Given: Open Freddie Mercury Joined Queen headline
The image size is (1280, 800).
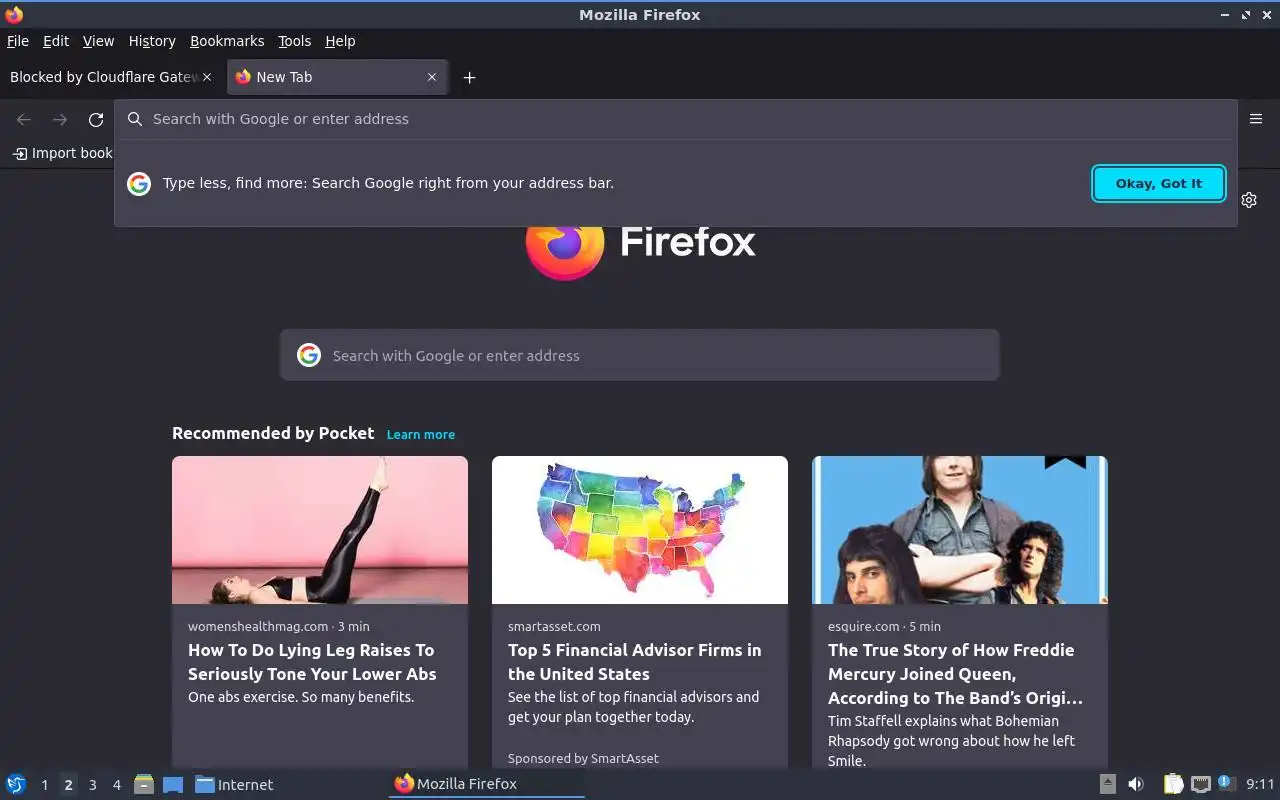Looking at the screenshot, I should [955, 674].
